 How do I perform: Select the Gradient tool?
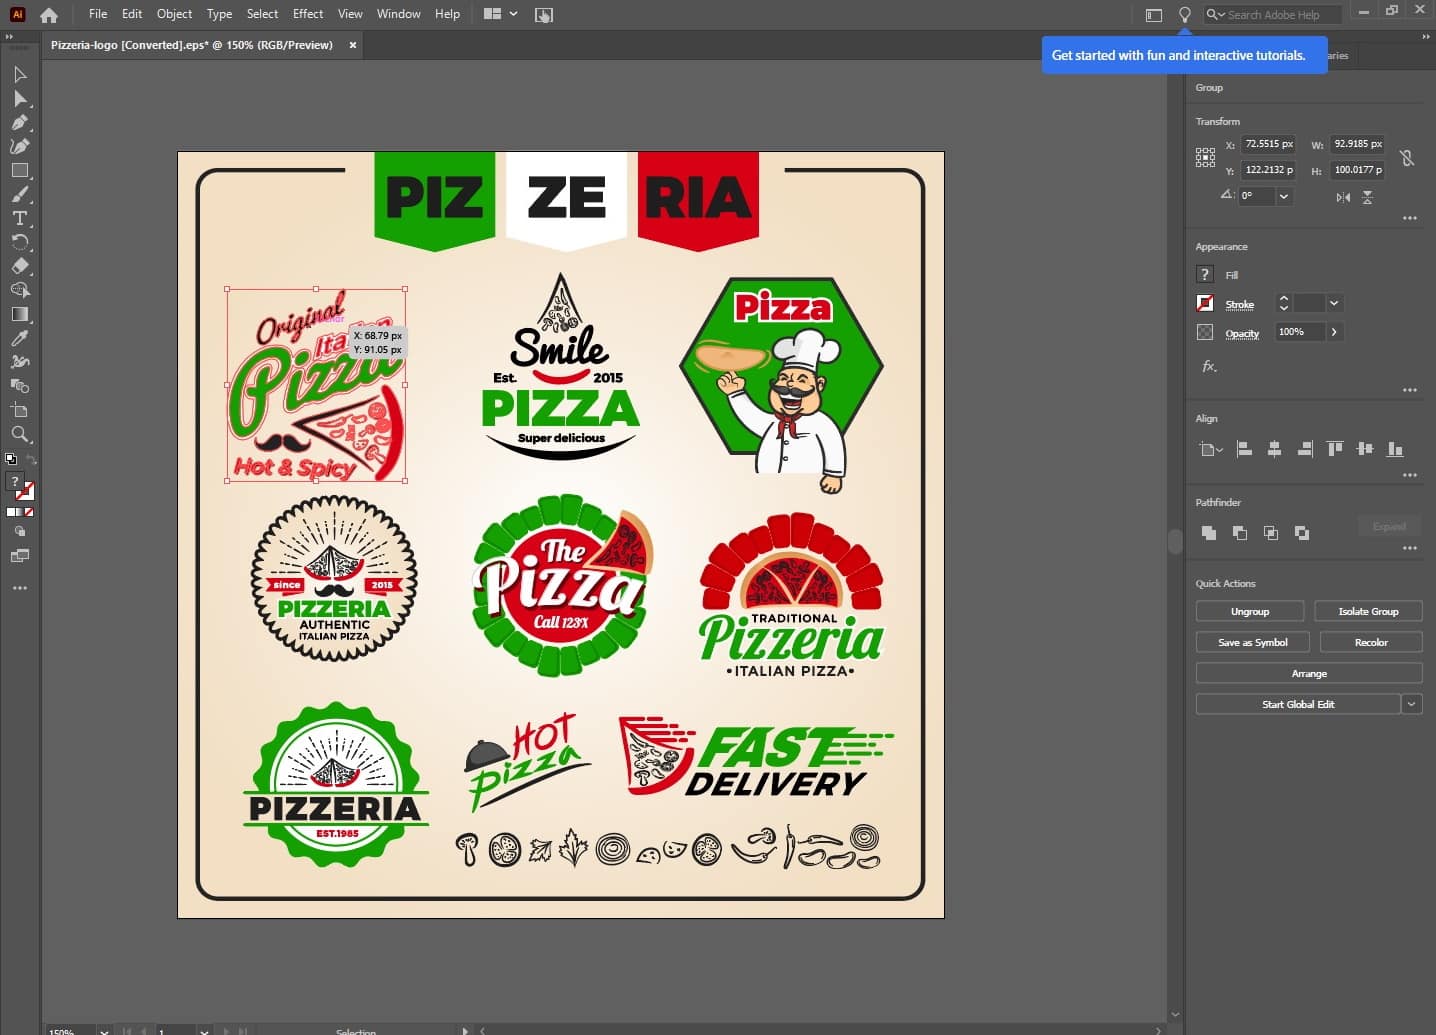(20, 315)
